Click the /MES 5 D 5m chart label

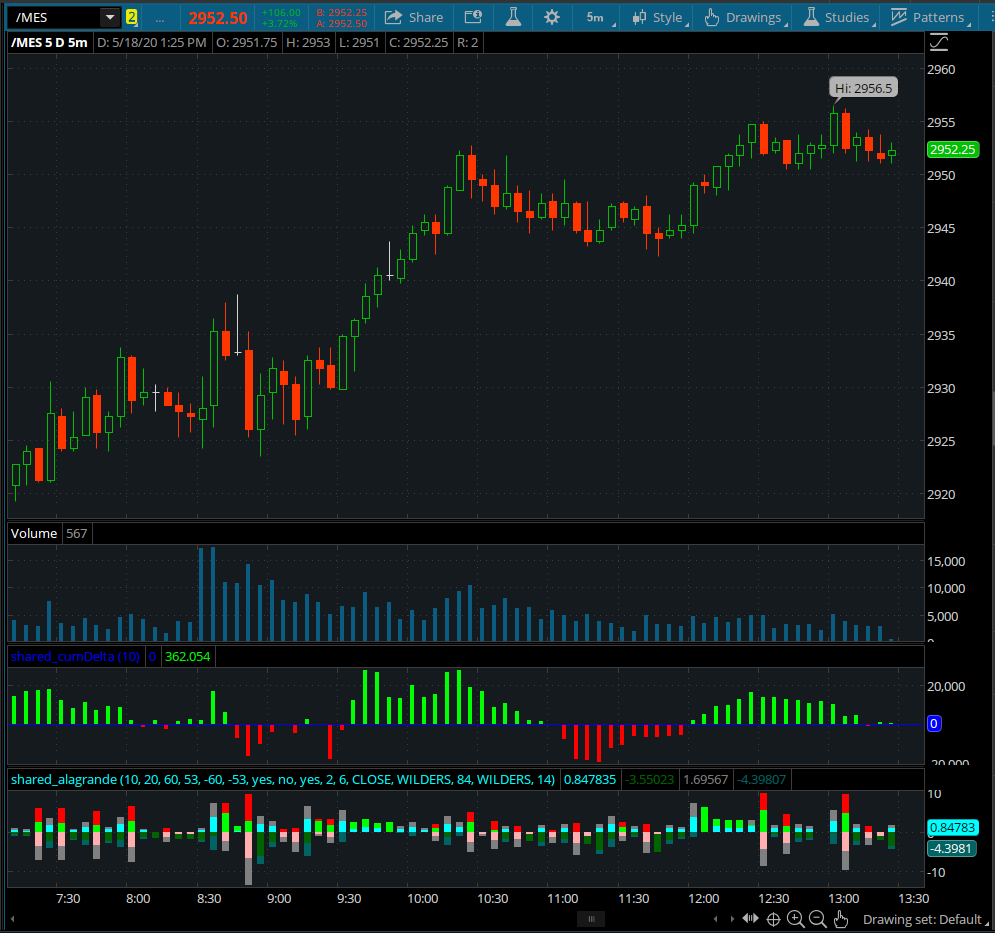[x=49, y=43]
